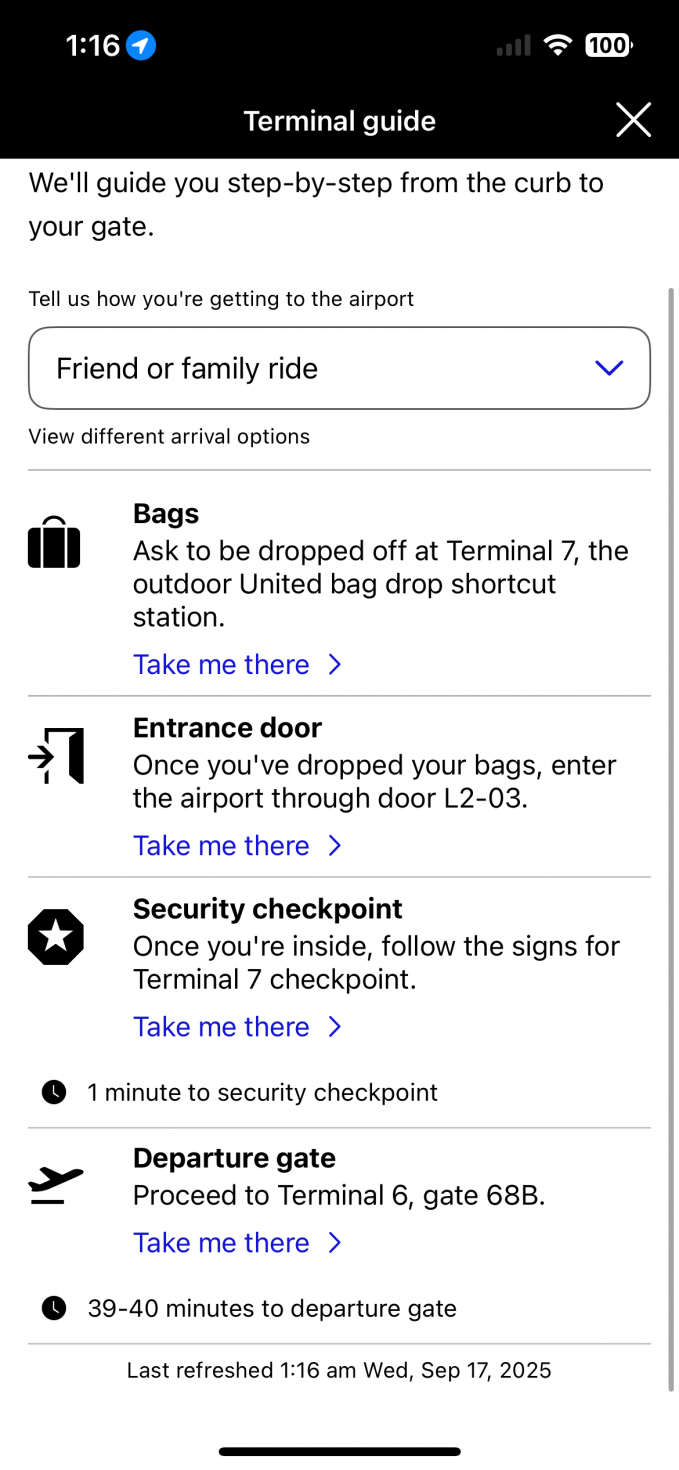Tap the clock icon beside departure gate time

pos(54,1308)
